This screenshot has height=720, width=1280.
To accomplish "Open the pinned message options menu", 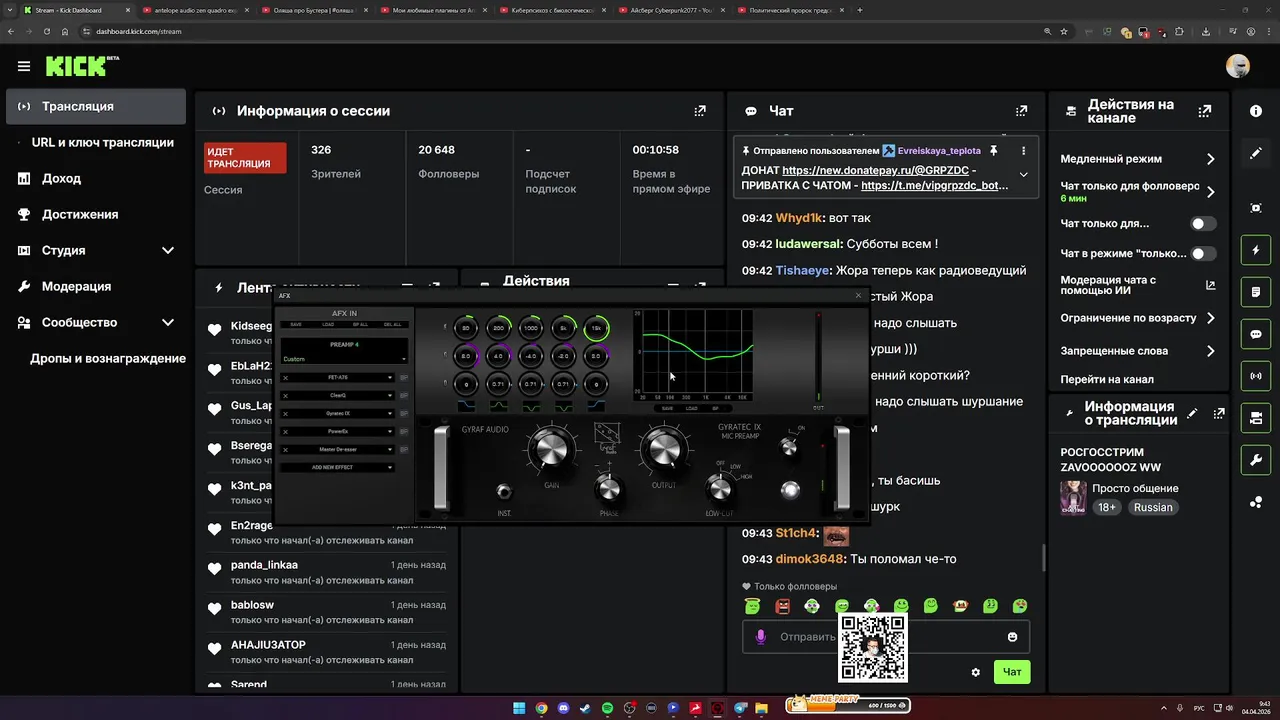I will 1023,151.
